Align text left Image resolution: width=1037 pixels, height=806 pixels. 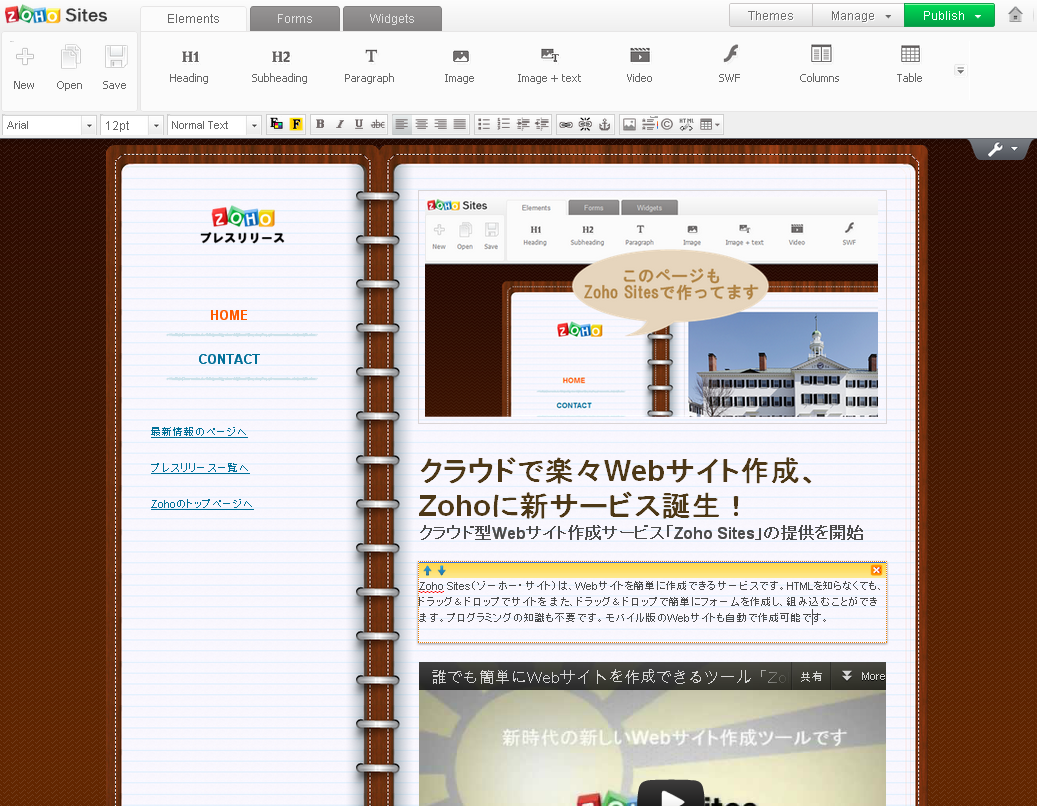pos(401,124)
